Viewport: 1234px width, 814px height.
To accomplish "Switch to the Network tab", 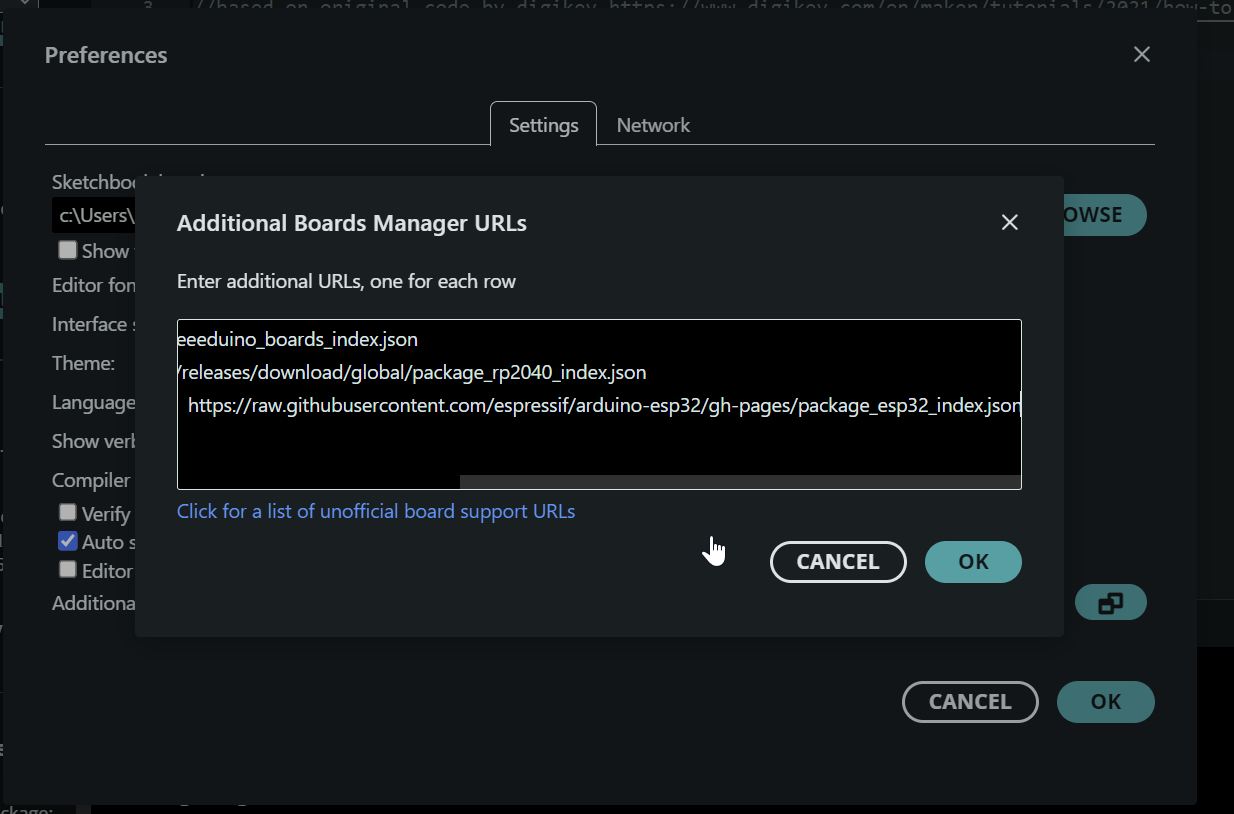I will pos(653,125).
